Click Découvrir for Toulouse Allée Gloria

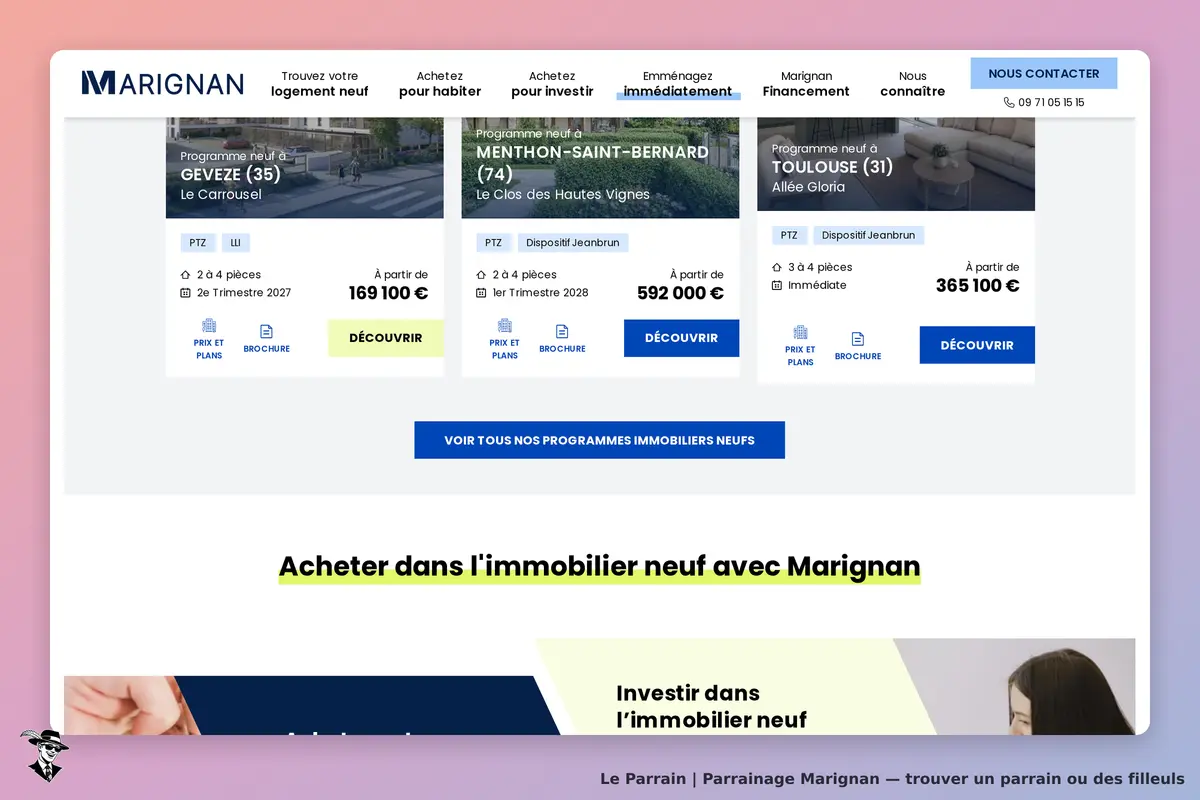(977, 345)
